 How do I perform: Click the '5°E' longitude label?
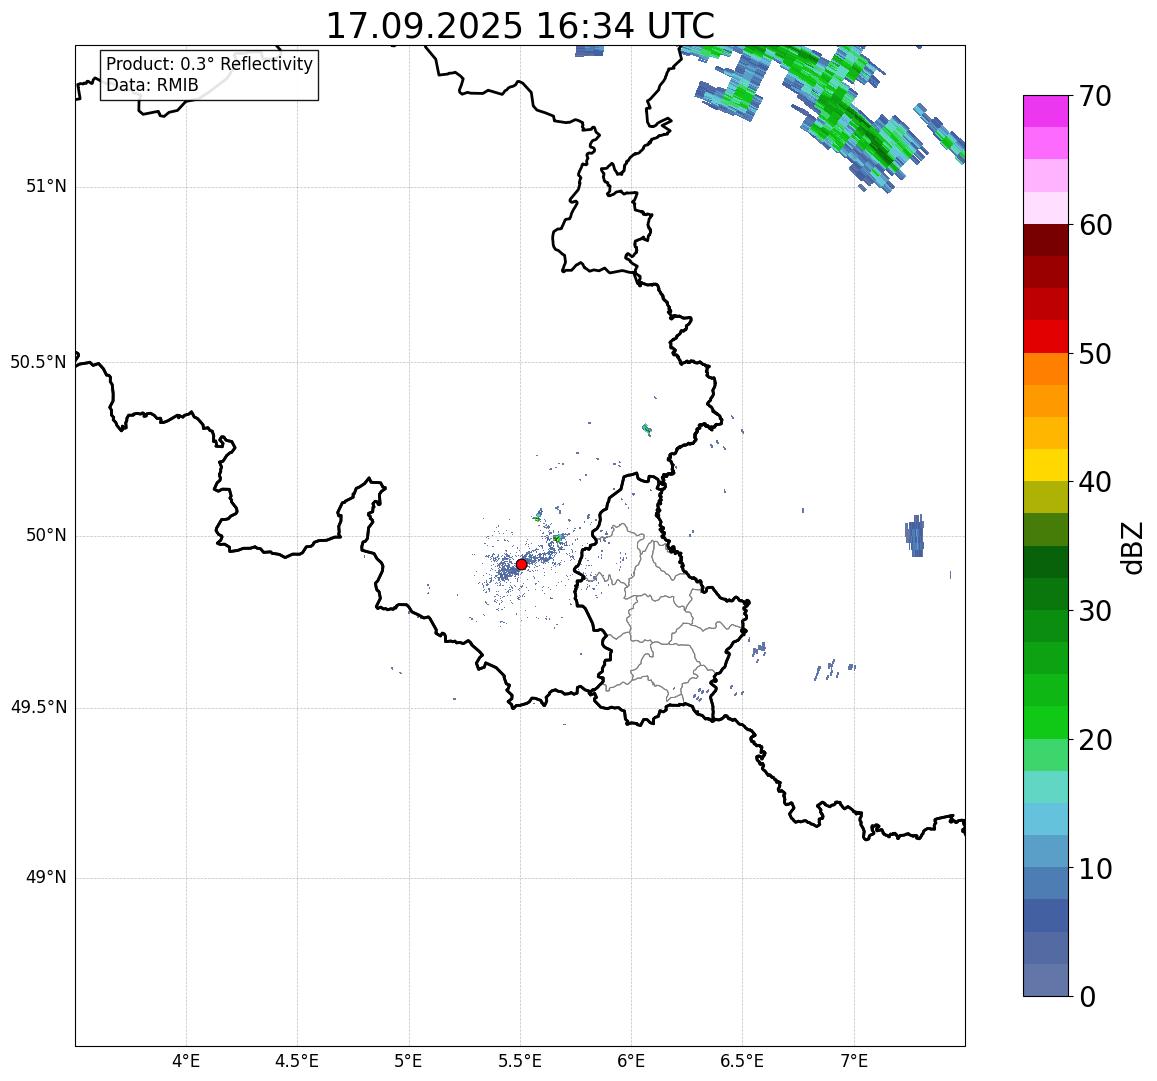click(x=409, y=1061)
